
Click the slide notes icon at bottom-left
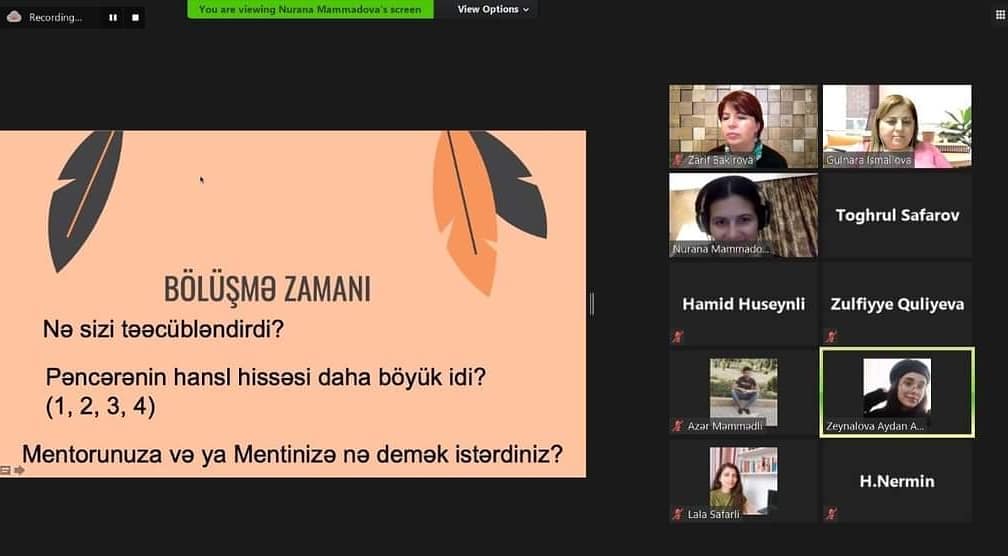point(6,469)
